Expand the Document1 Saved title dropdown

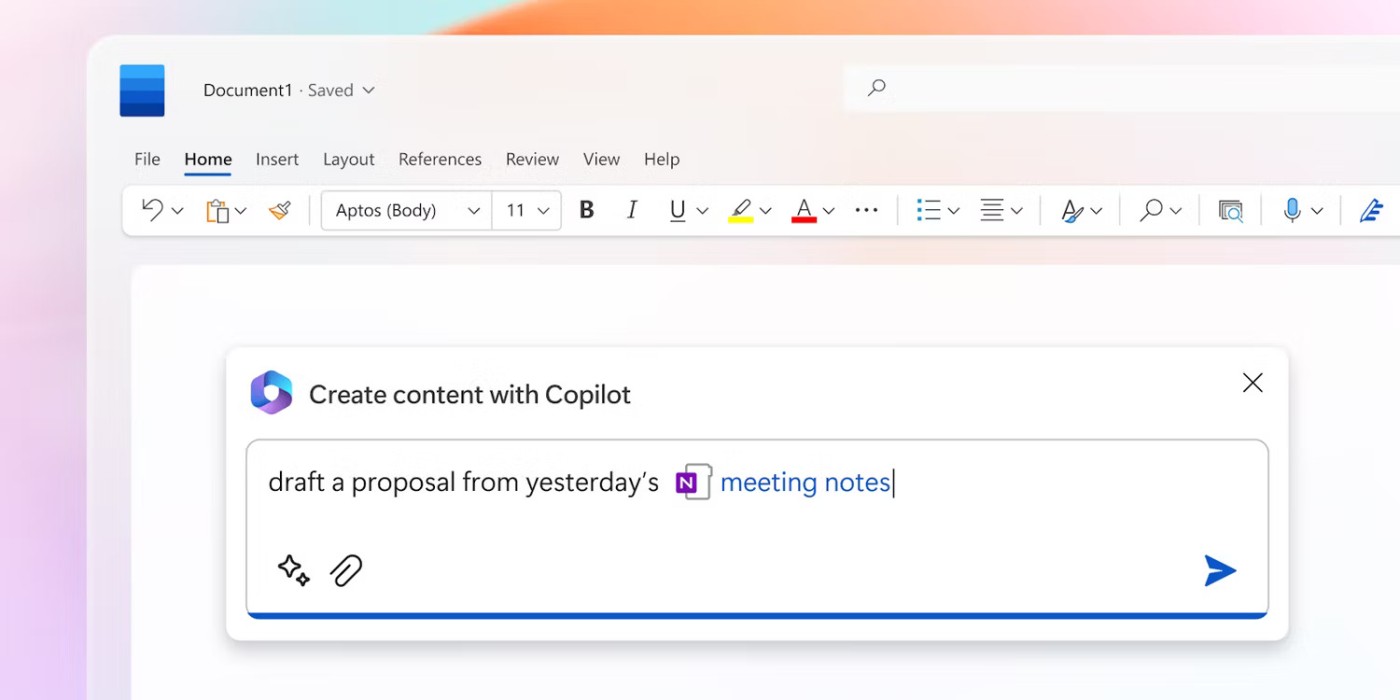(368, 90)
